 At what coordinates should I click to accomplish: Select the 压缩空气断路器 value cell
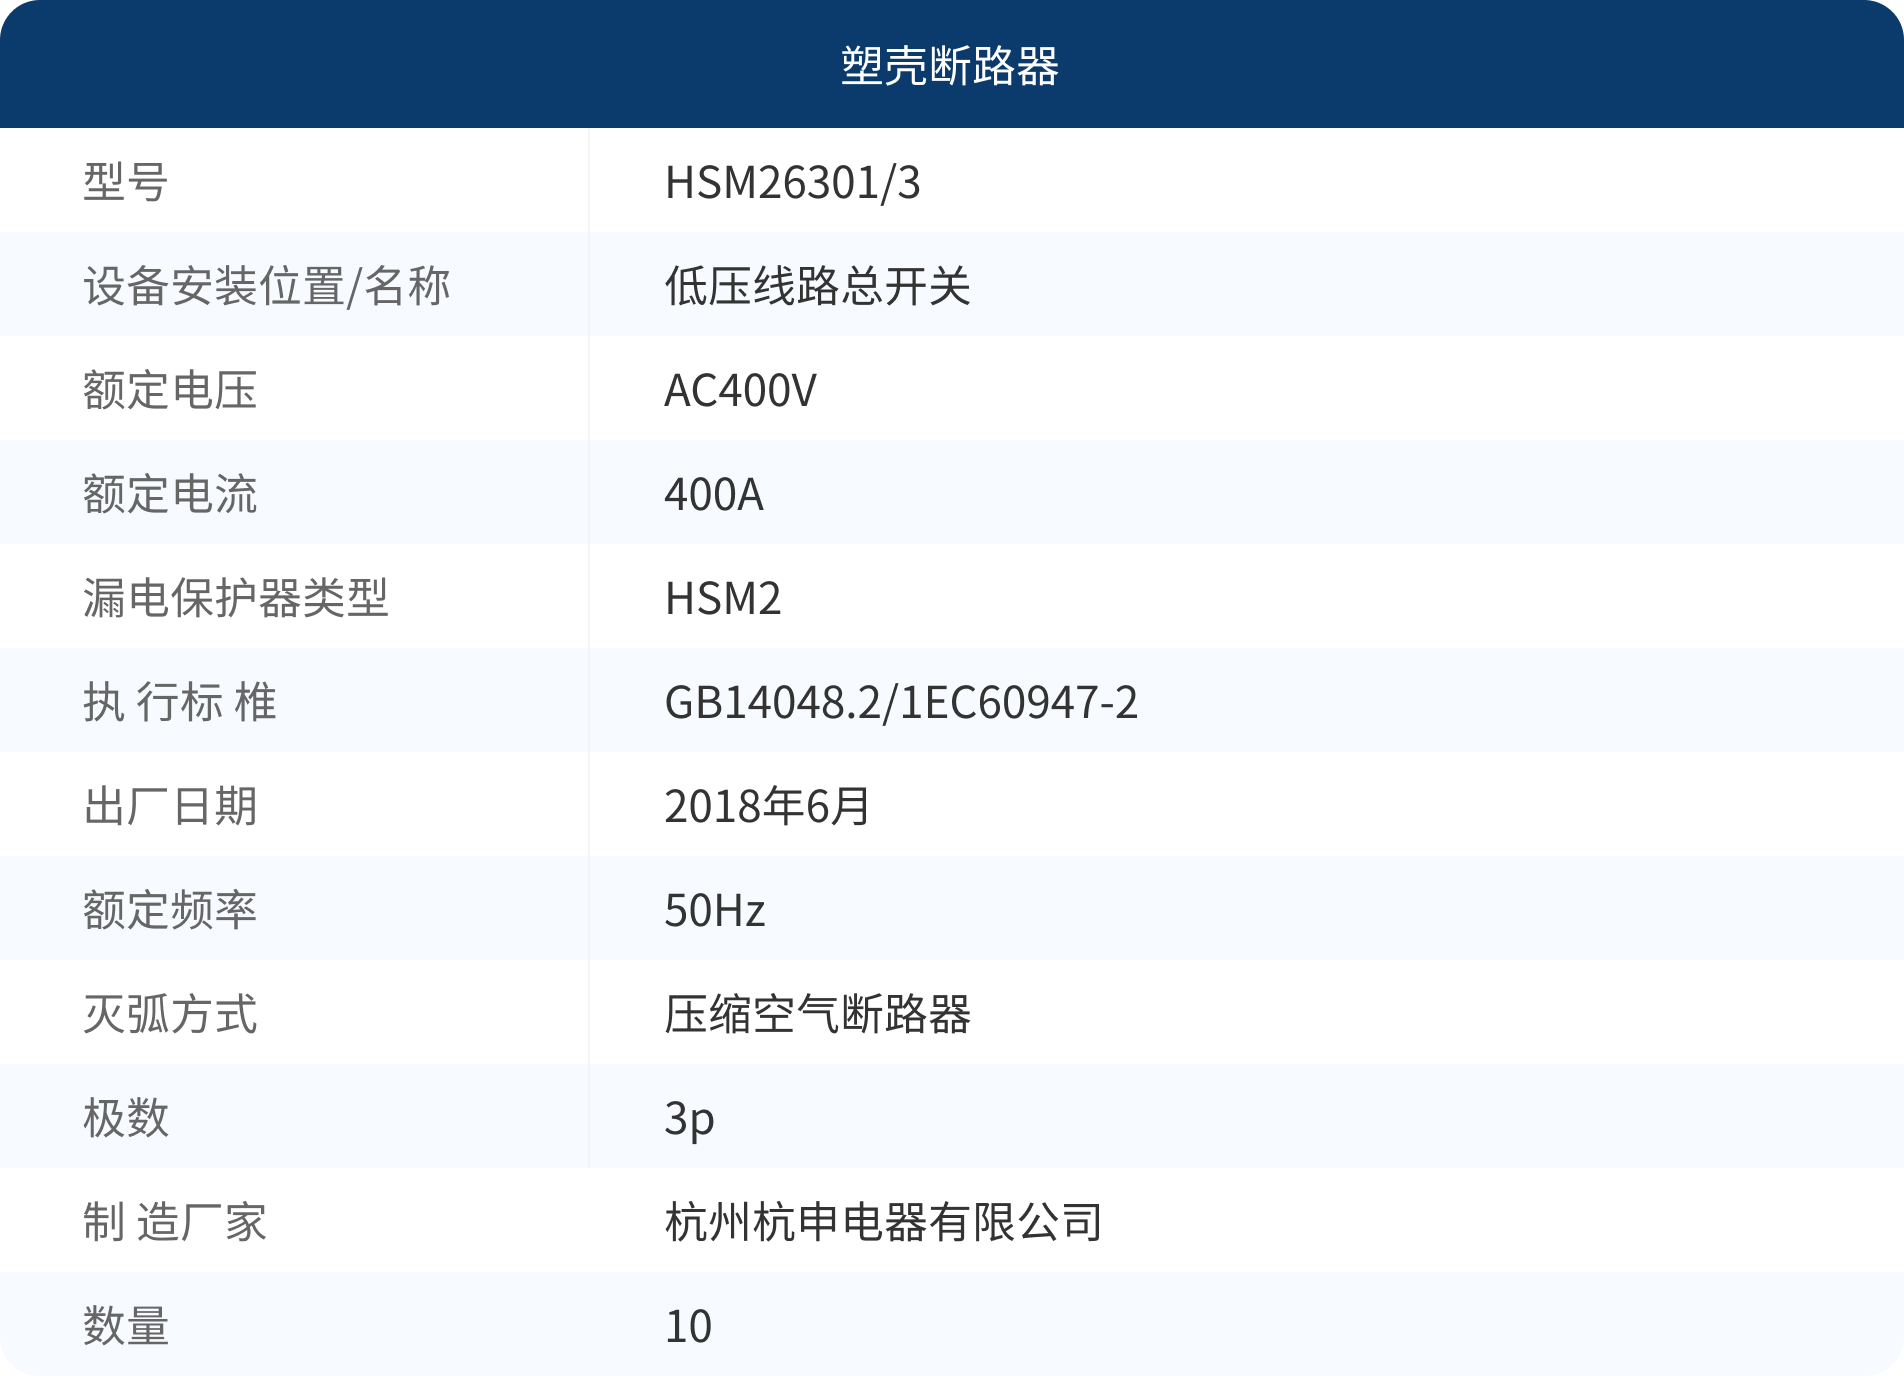(817, 1015)
